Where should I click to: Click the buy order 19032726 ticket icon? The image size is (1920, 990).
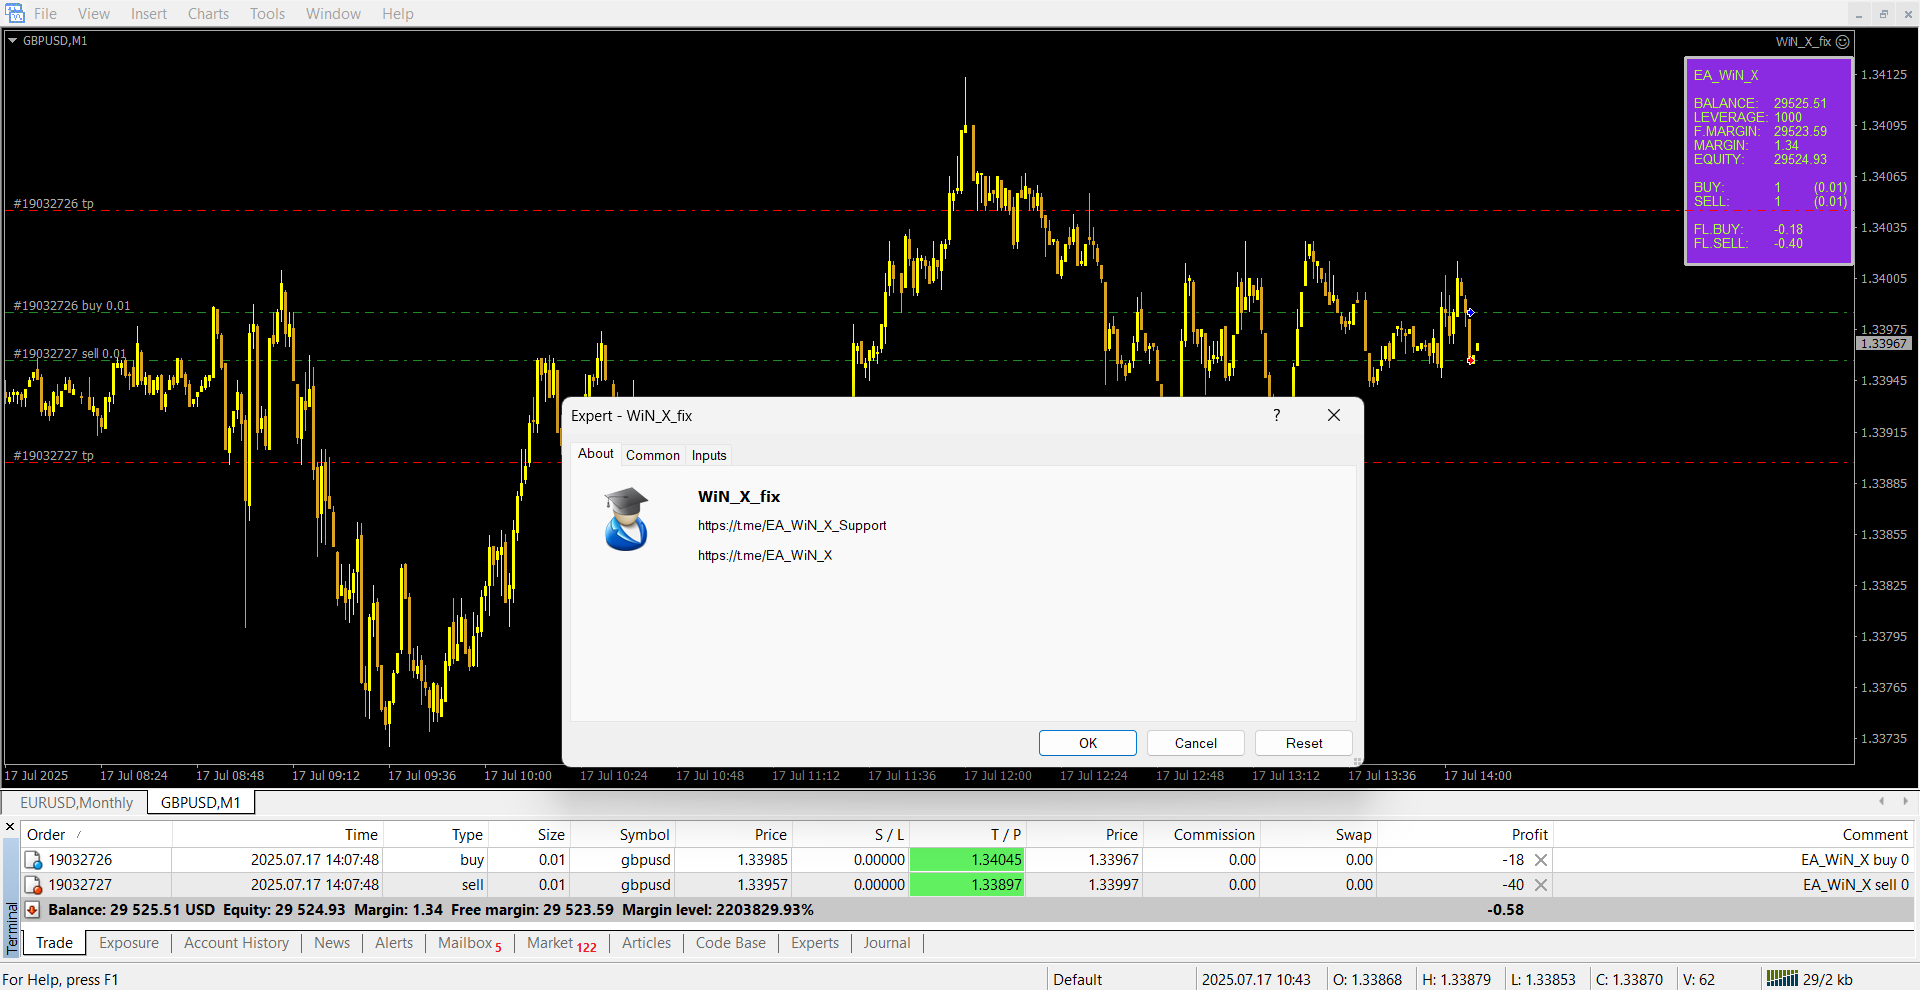tap(33, 860)
